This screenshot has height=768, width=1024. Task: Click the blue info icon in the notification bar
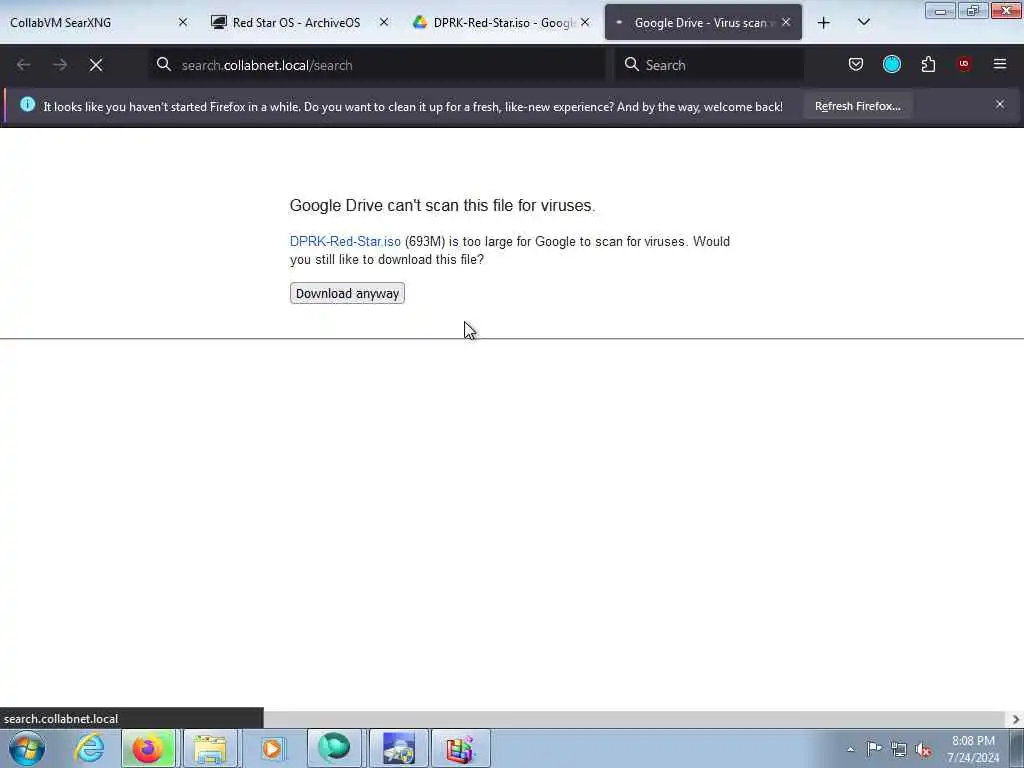27,104
